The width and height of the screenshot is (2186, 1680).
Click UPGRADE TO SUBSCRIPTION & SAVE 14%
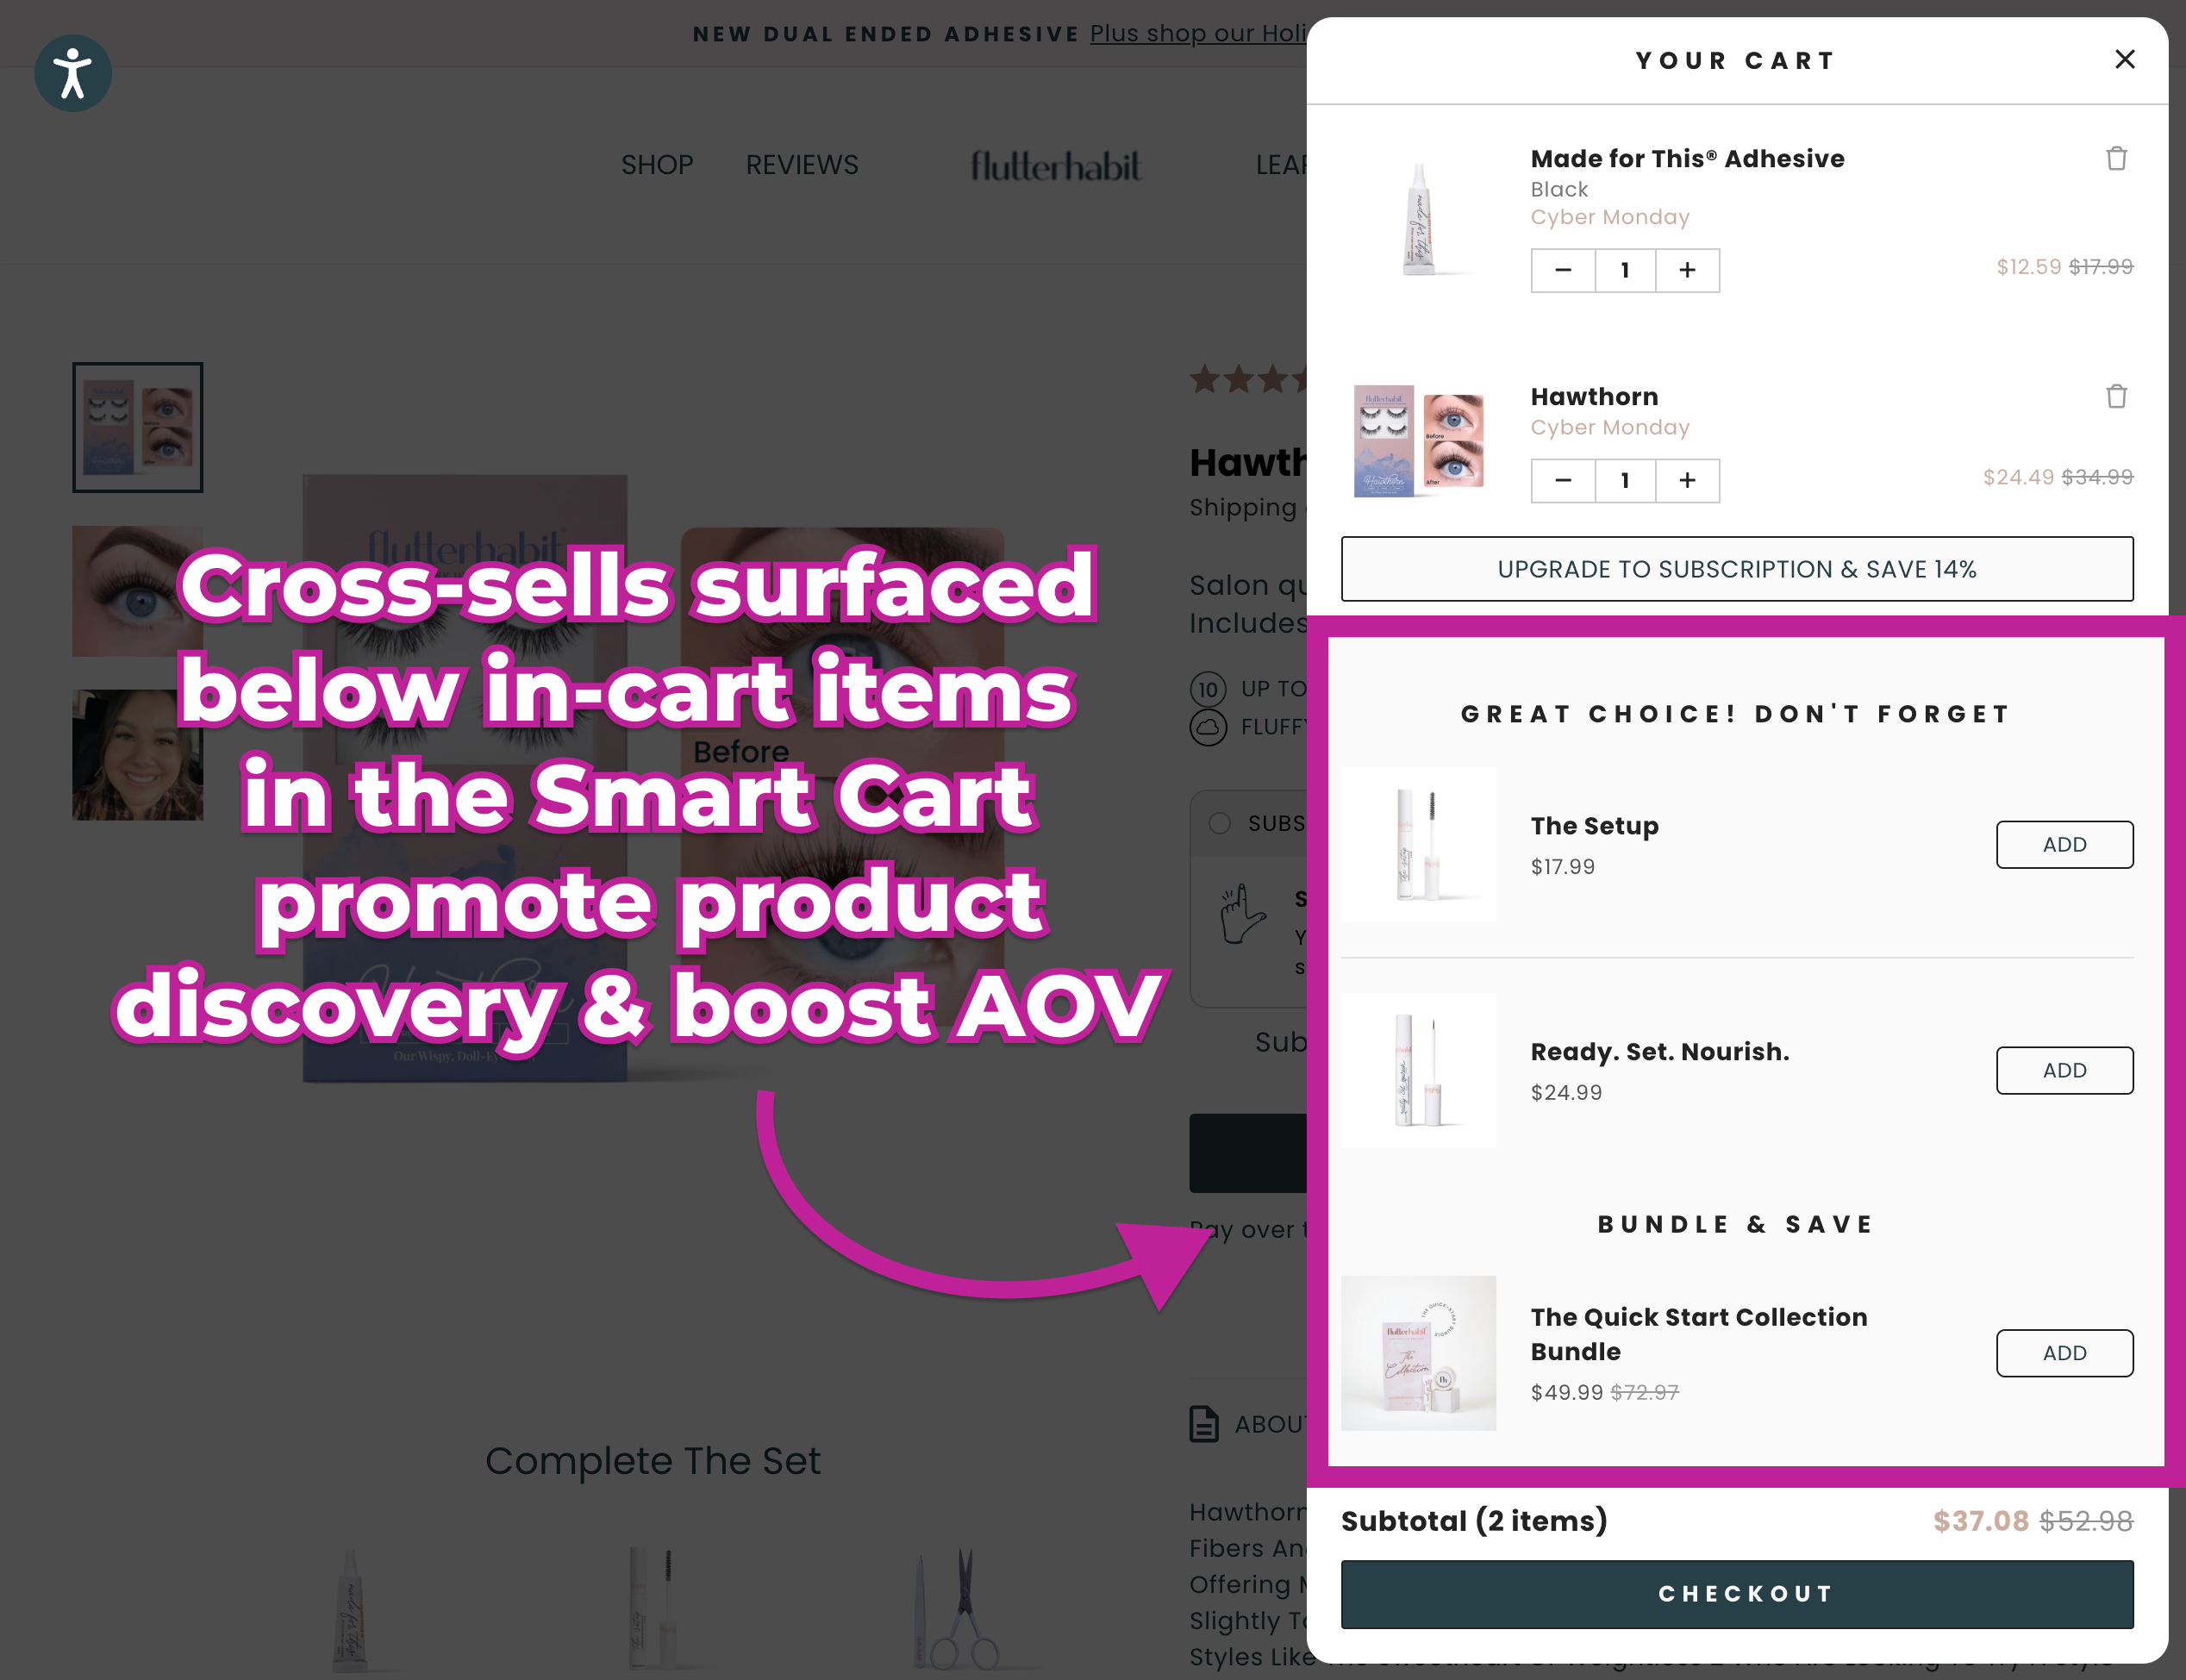click(1736, 568)
